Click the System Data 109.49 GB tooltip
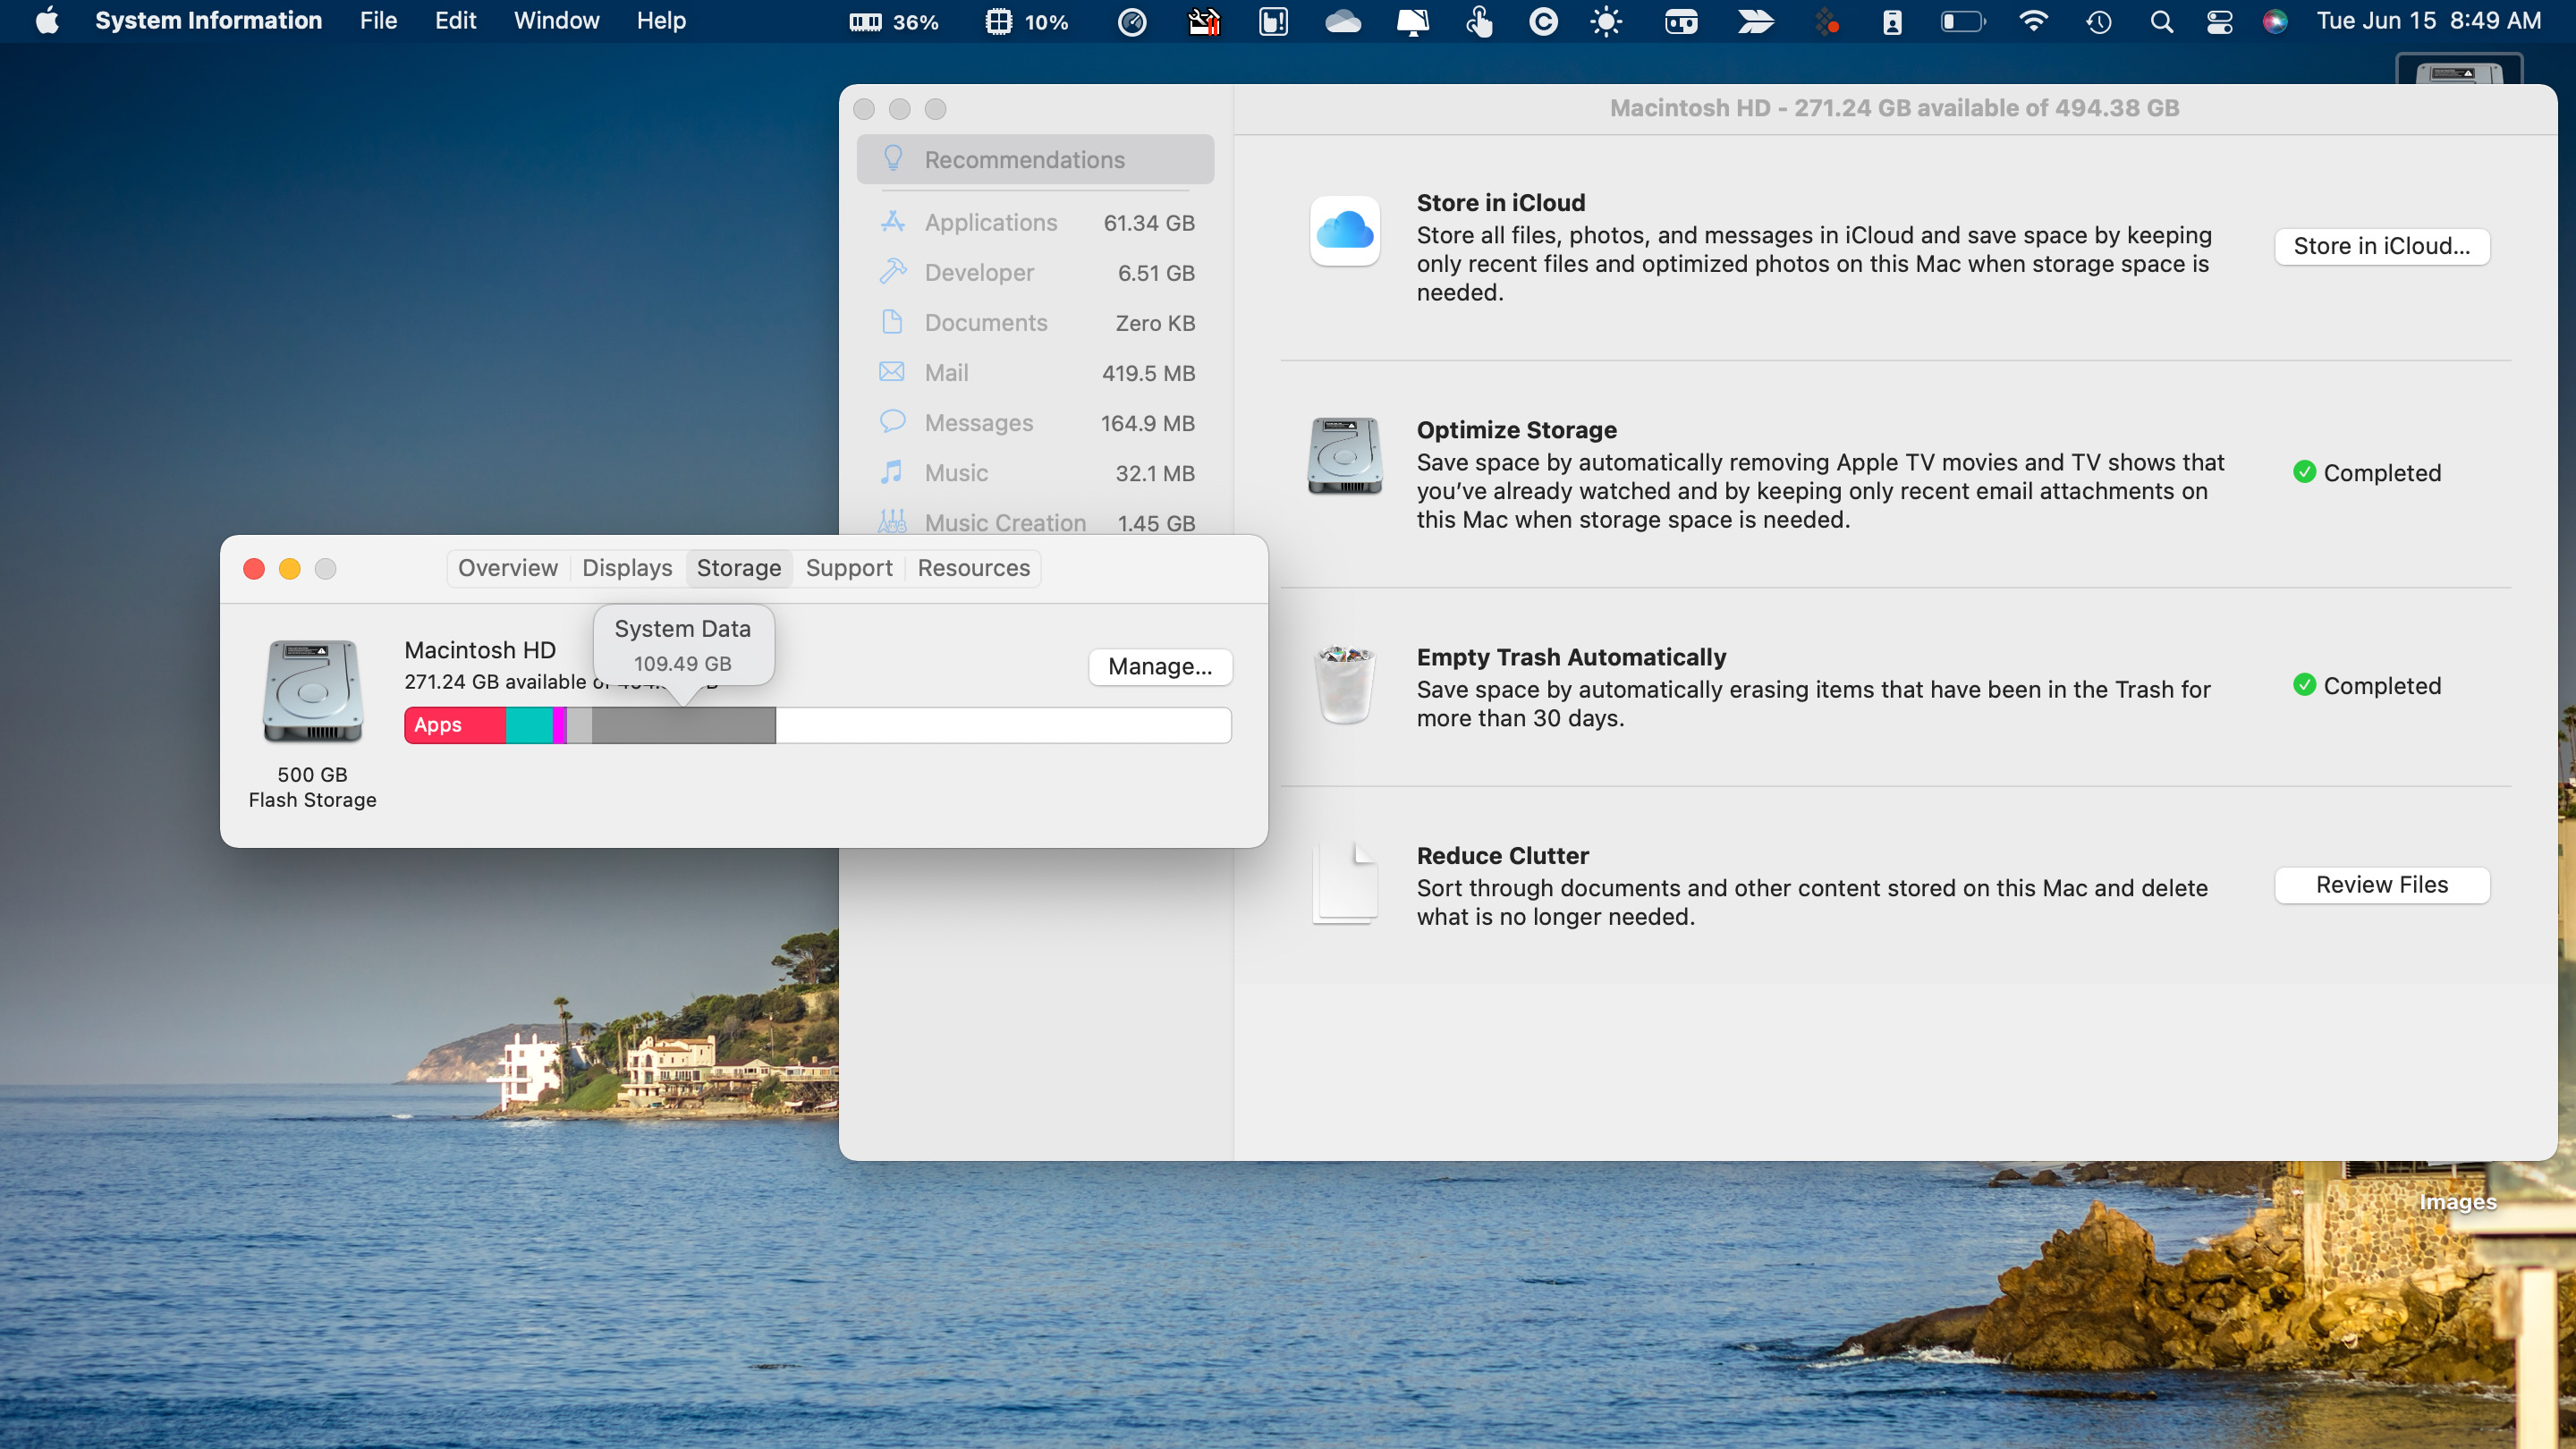 pyautogui.click(x=683, y=645)
